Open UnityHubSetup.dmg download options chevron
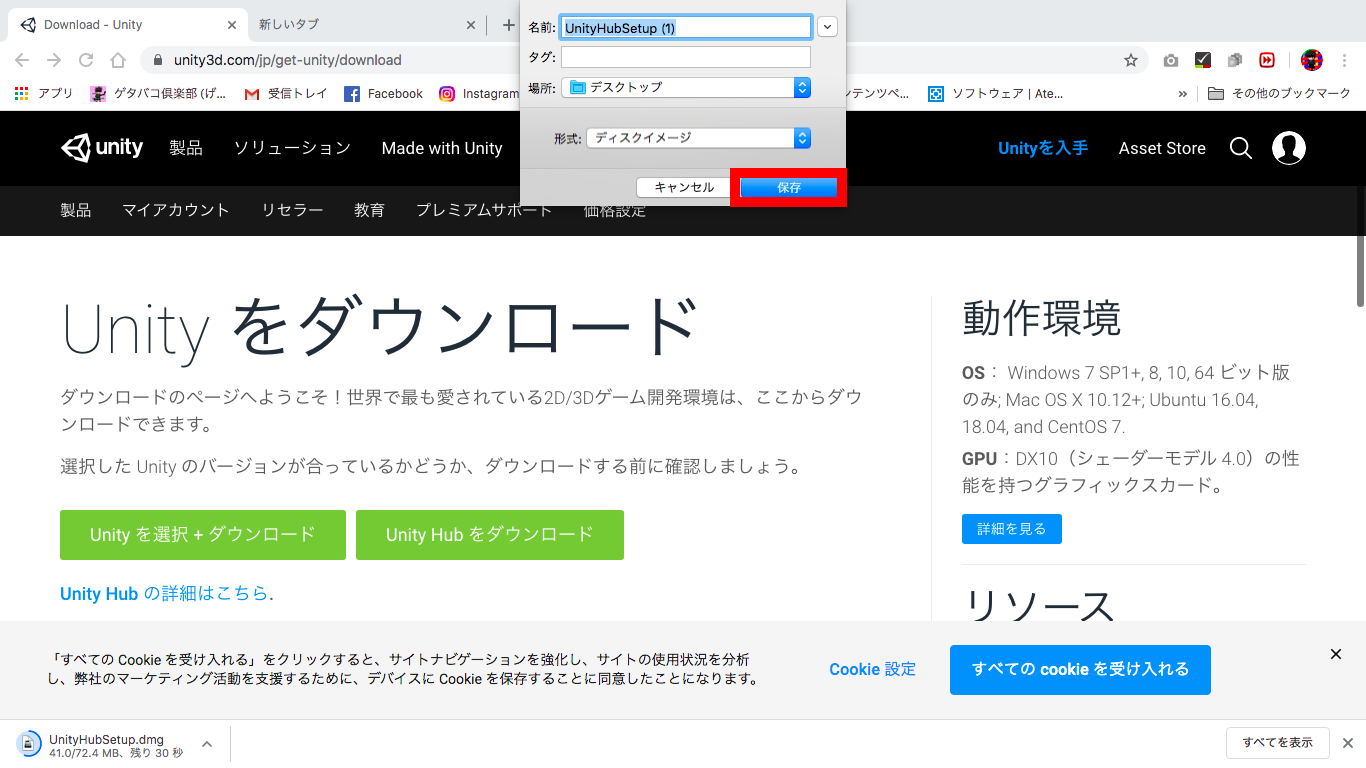The image size is (1366, 768). coord(207,744)
